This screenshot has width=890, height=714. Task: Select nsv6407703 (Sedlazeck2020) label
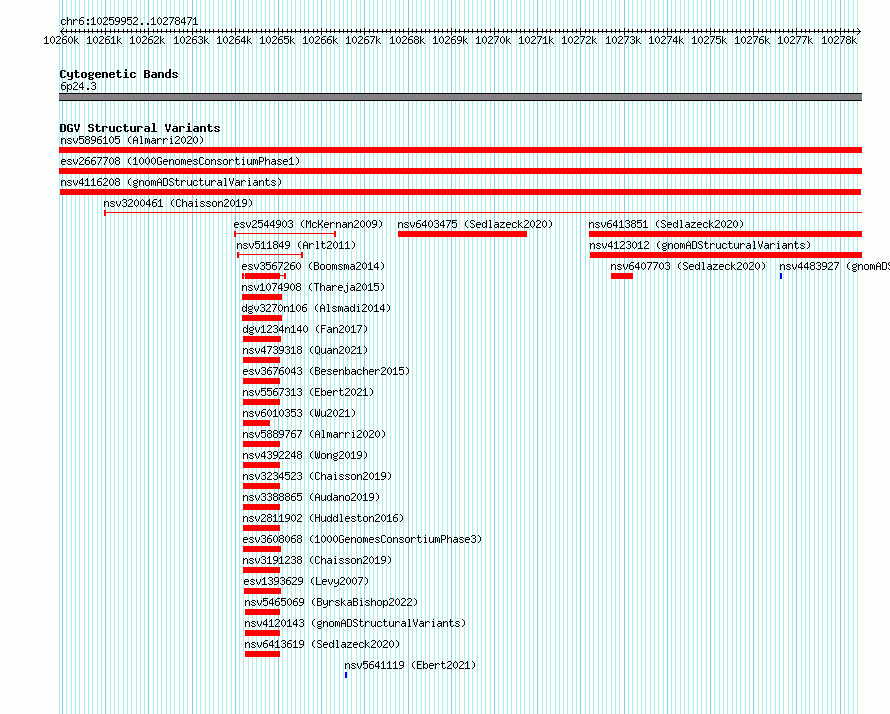pos(688,266)
